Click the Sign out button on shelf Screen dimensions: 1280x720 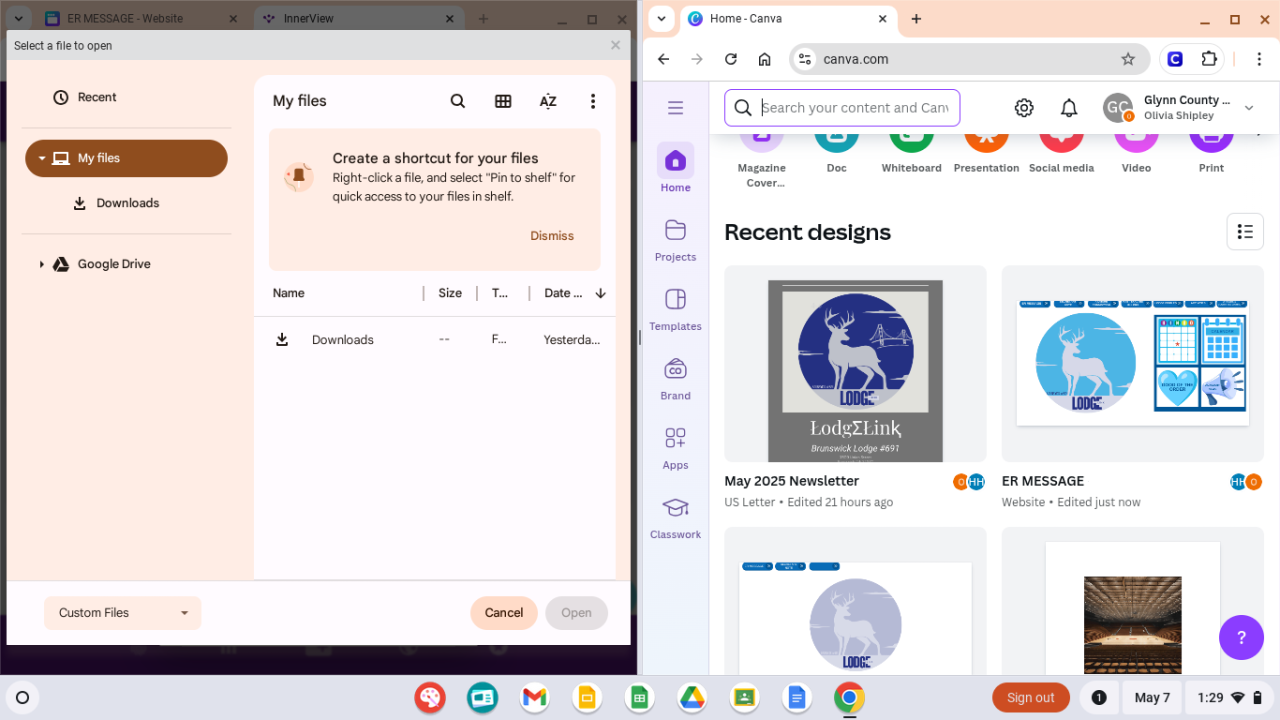1031,698
